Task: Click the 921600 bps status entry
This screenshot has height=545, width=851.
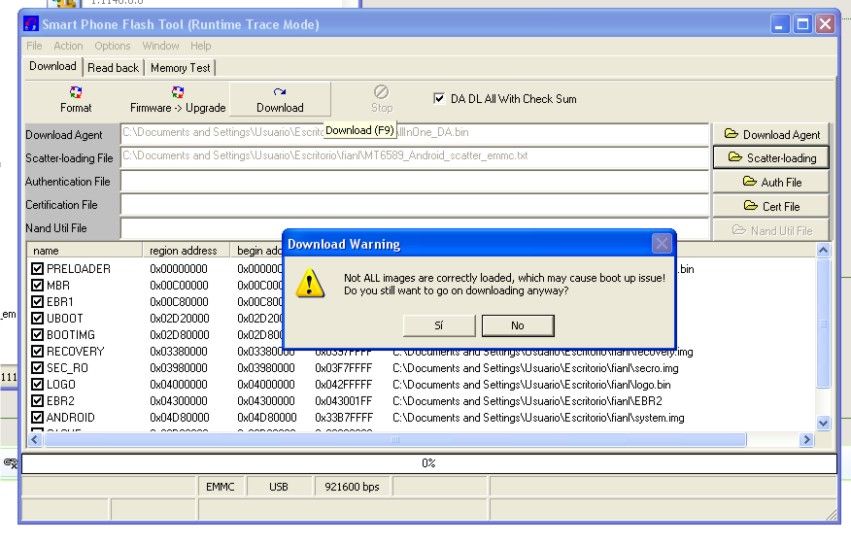Action: click(352, 487)
